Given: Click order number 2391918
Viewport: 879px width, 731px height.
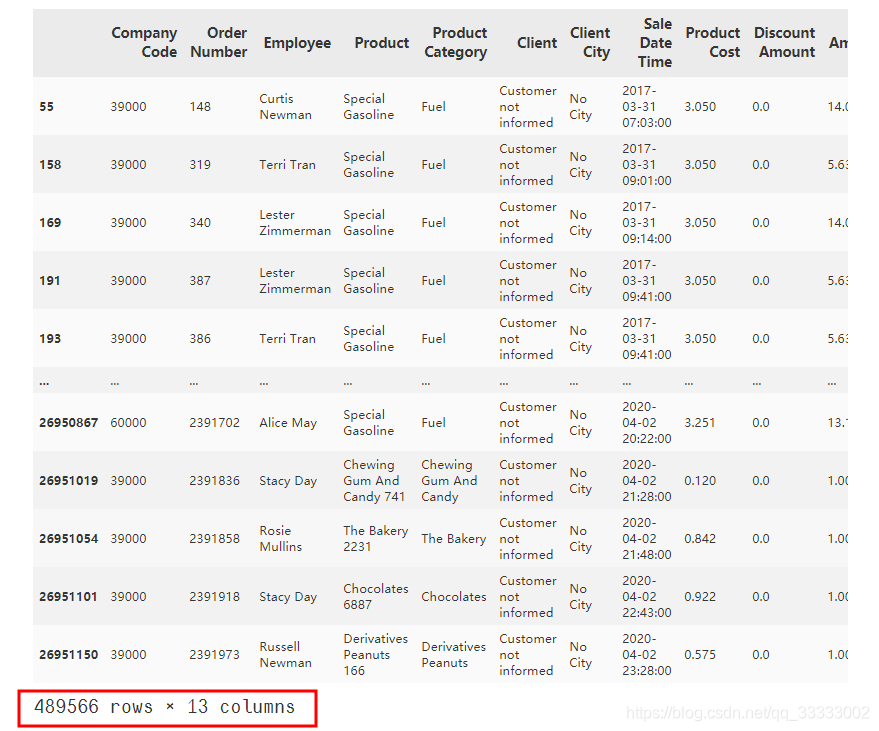Looking at the screenshot, I should point(214,597).
